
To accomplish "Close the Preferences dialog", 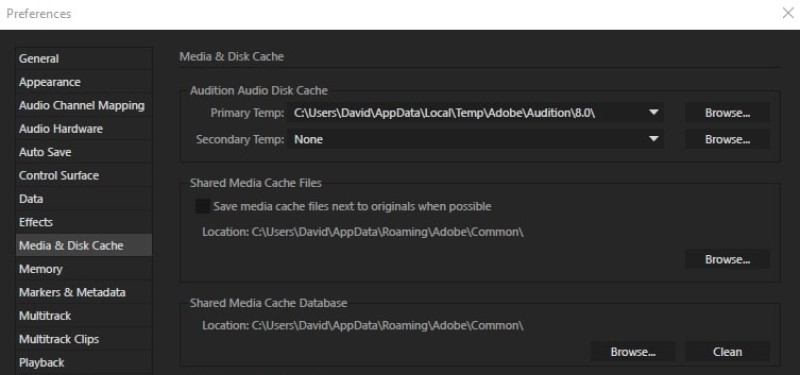I will pos(788,13).
